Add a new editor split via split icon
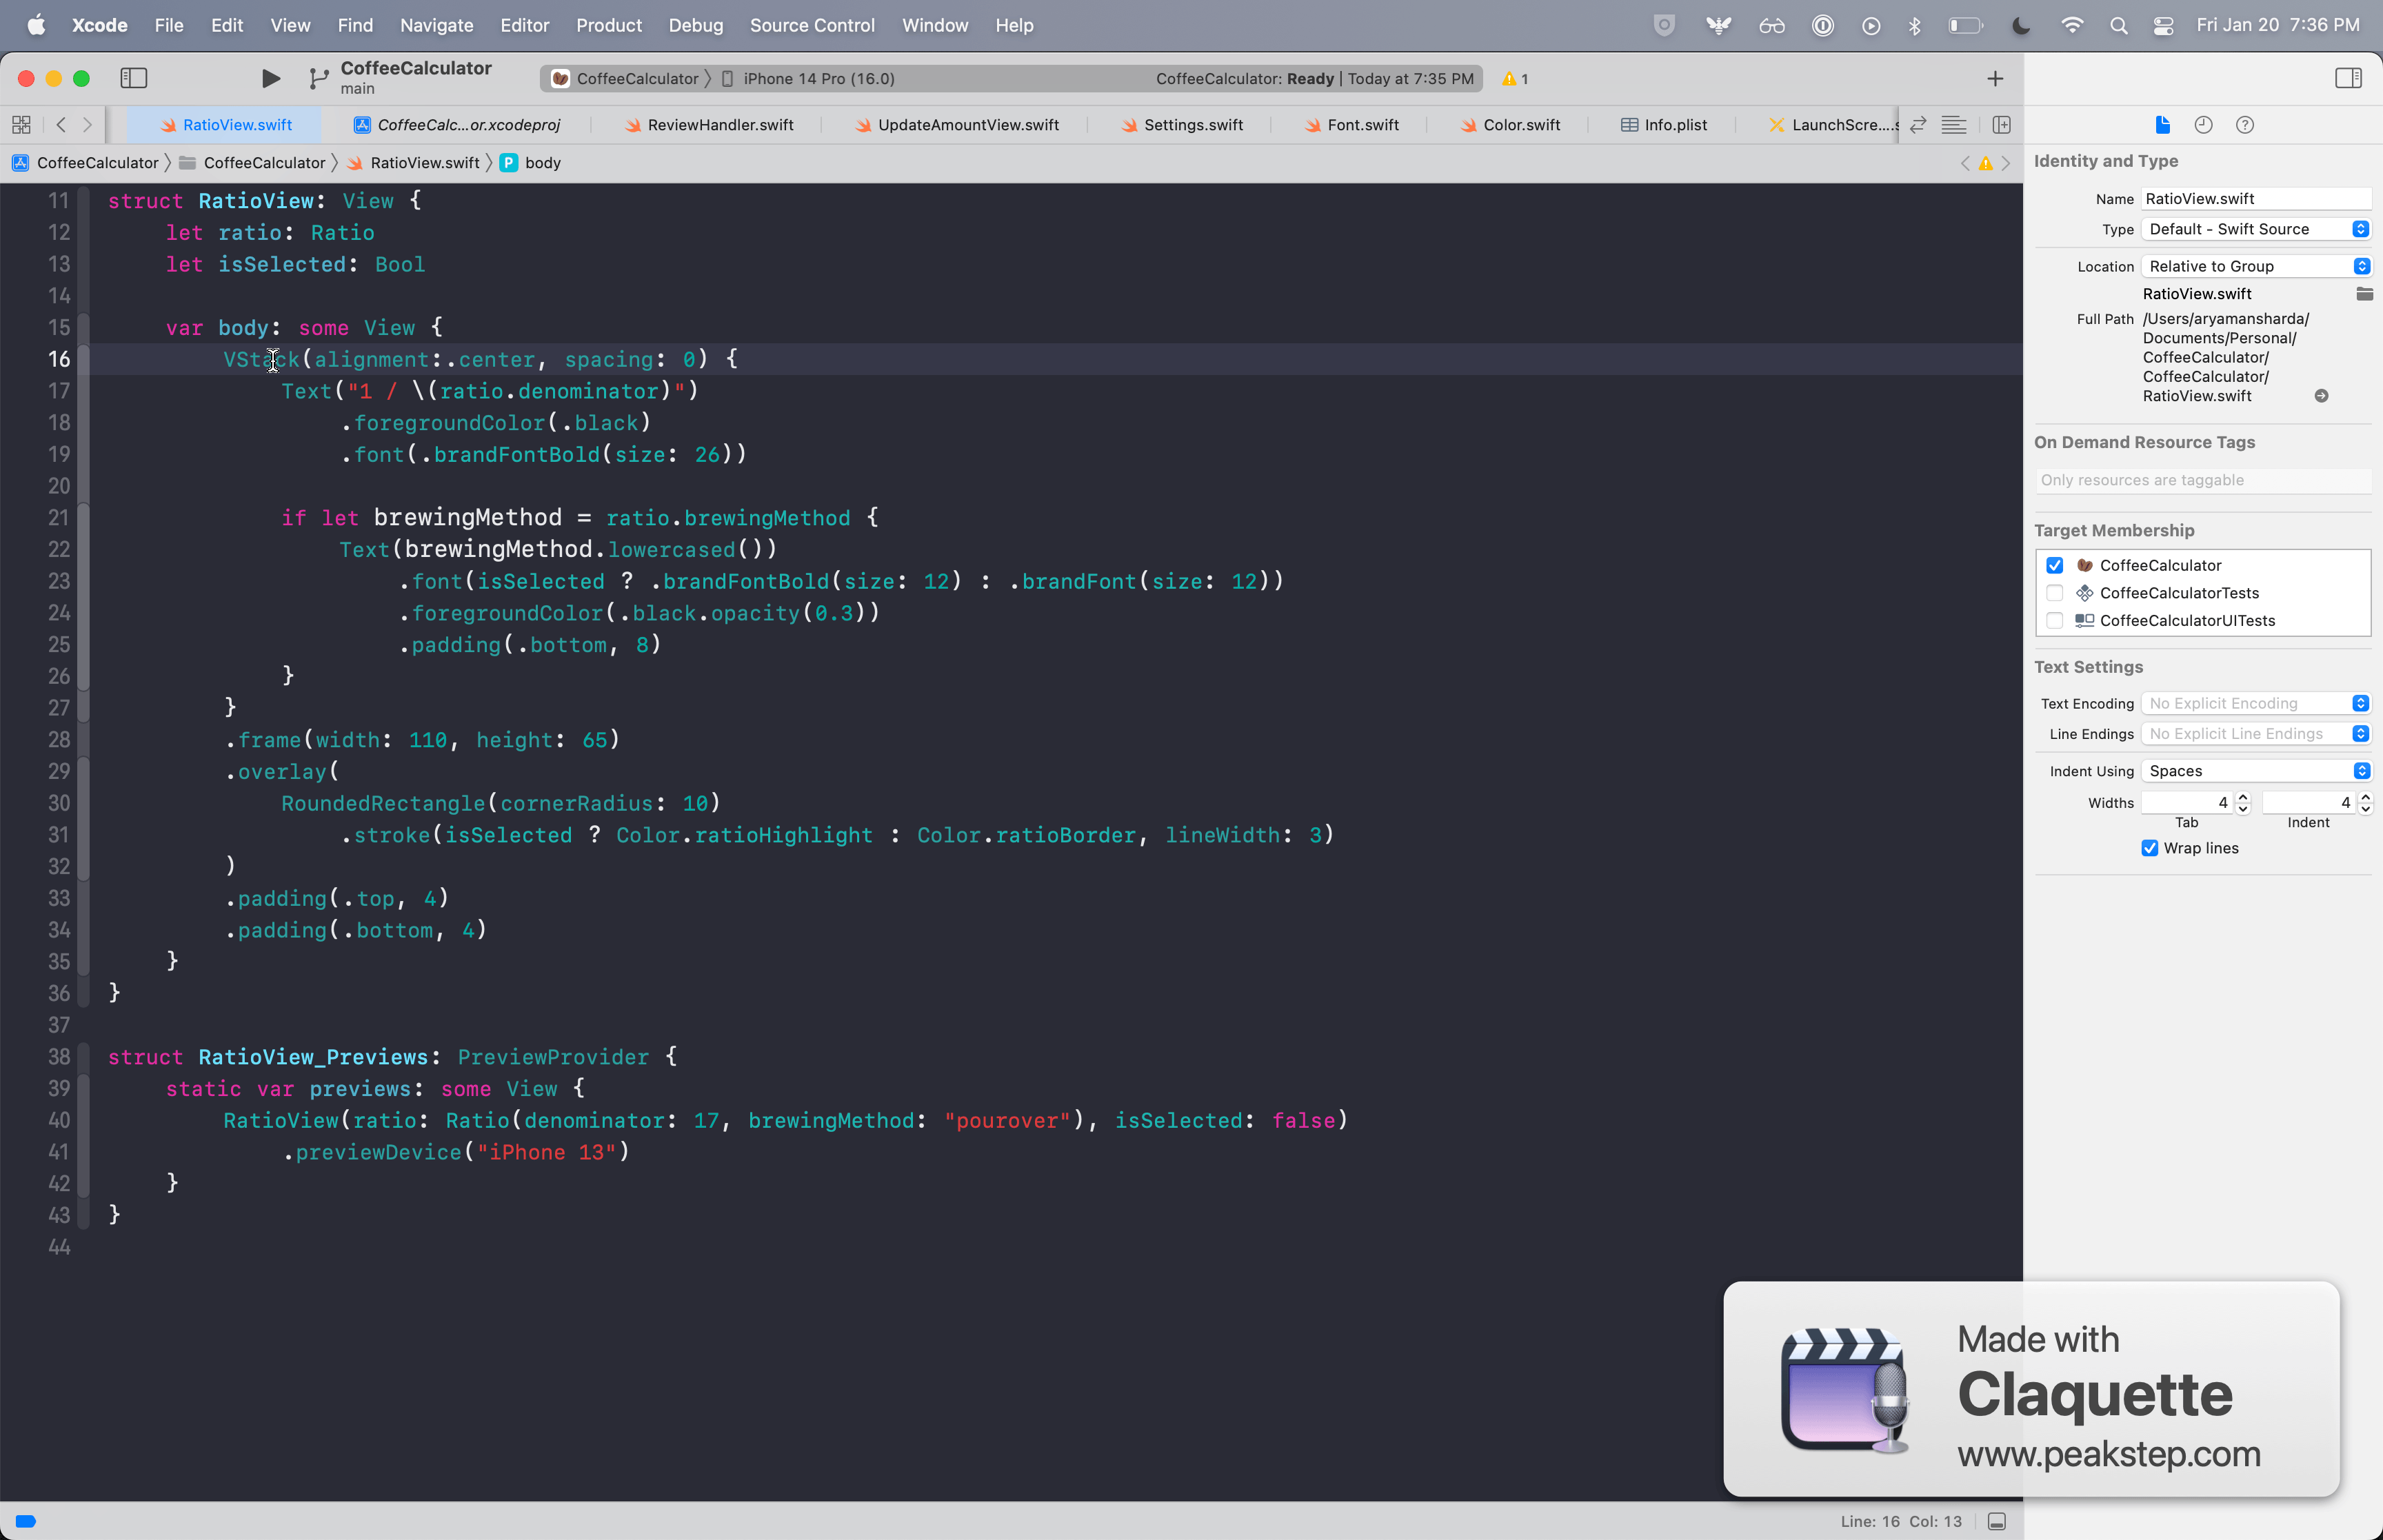Image resolution: width=2383 pixels, height=1540 pixels. pyautogui.click(x=2002, y=124)
